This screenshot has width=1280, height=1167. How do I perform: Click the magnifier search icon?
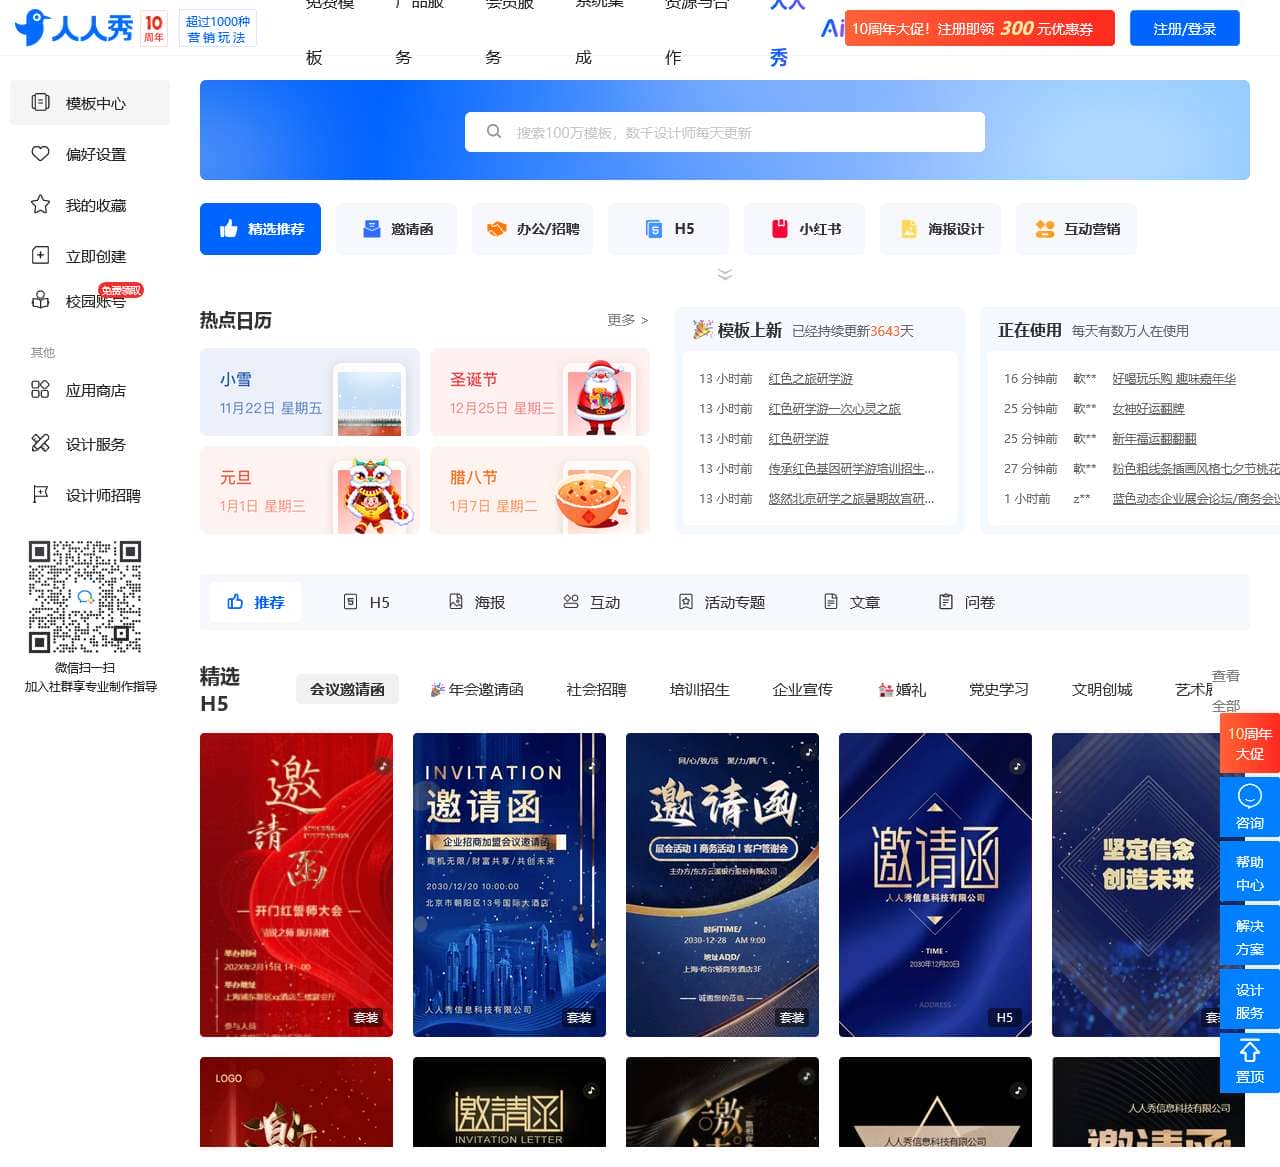494,132
